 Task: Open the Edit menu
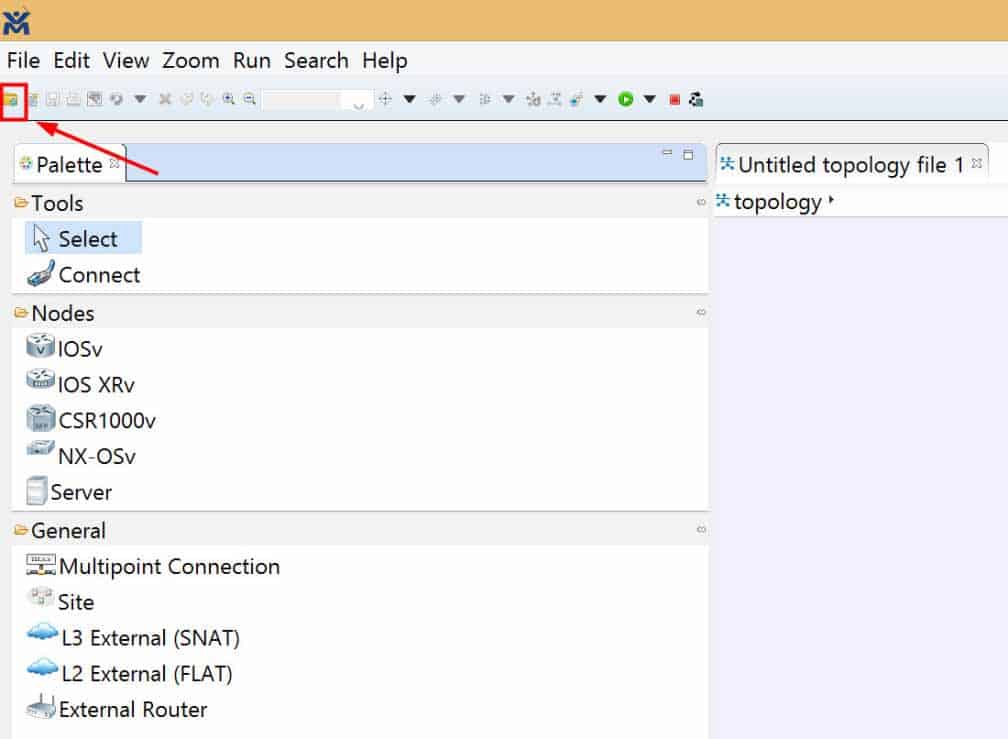tap(71, 60)
